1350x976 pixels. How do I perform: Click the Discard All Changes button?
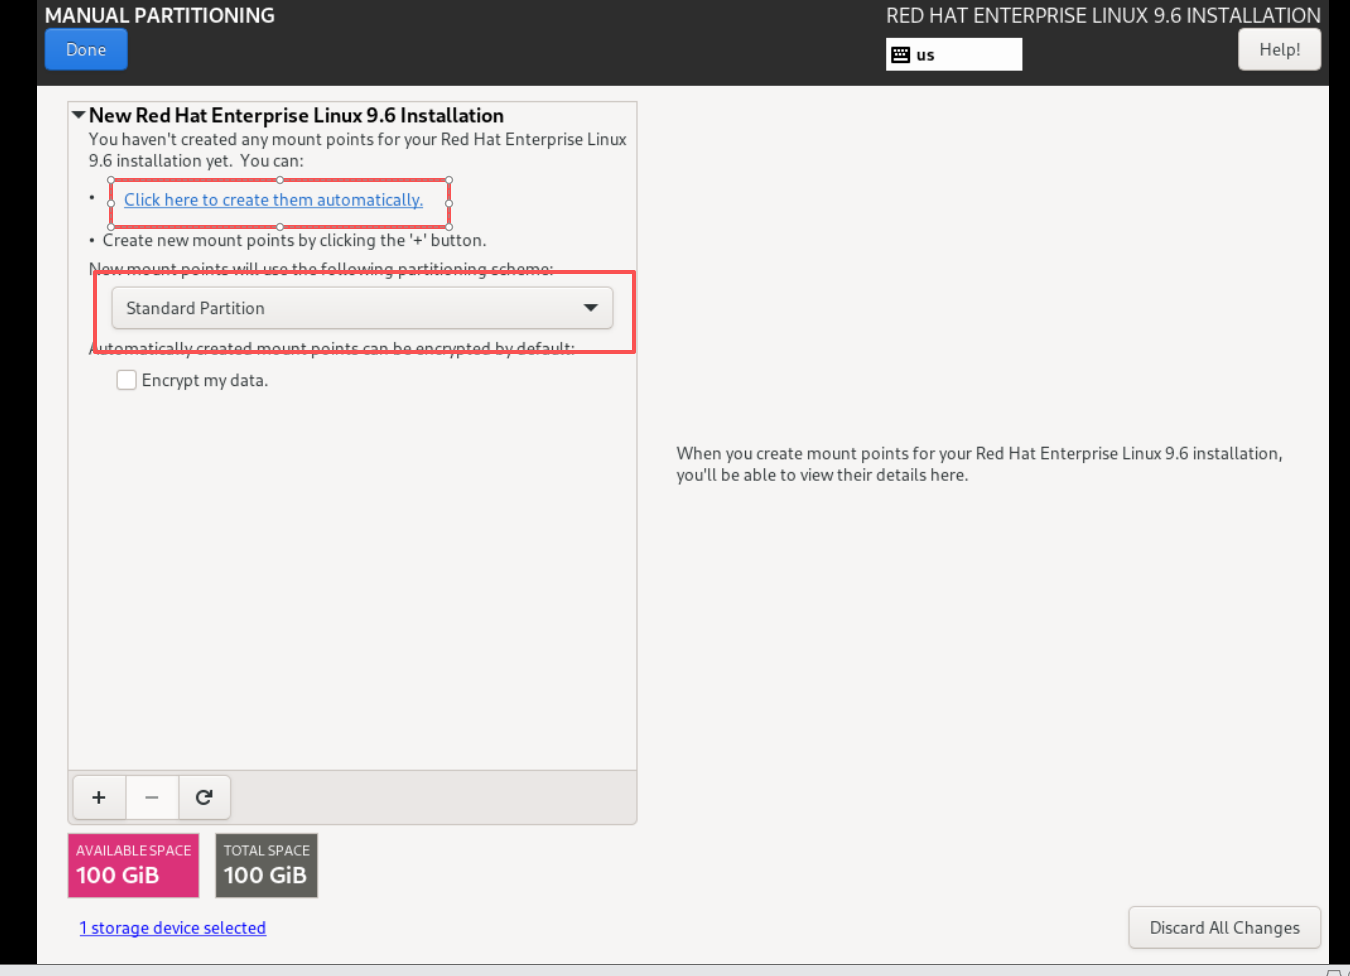tap(1224, 927)
